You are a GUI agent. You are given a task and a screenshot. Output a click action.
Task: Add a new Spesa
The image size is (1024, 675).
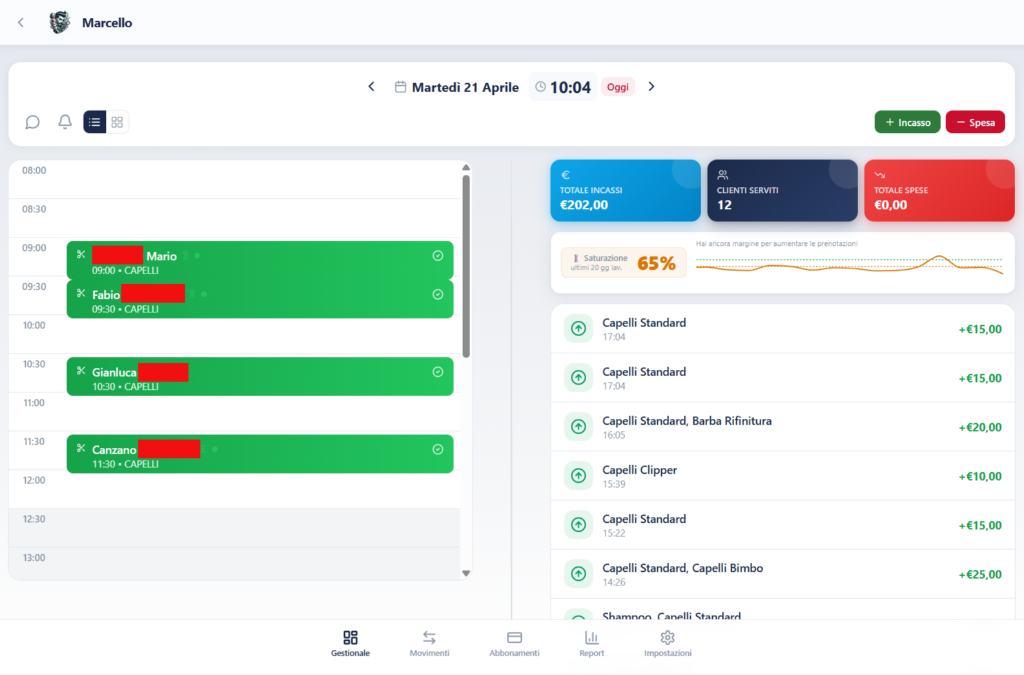click(975, 122)
